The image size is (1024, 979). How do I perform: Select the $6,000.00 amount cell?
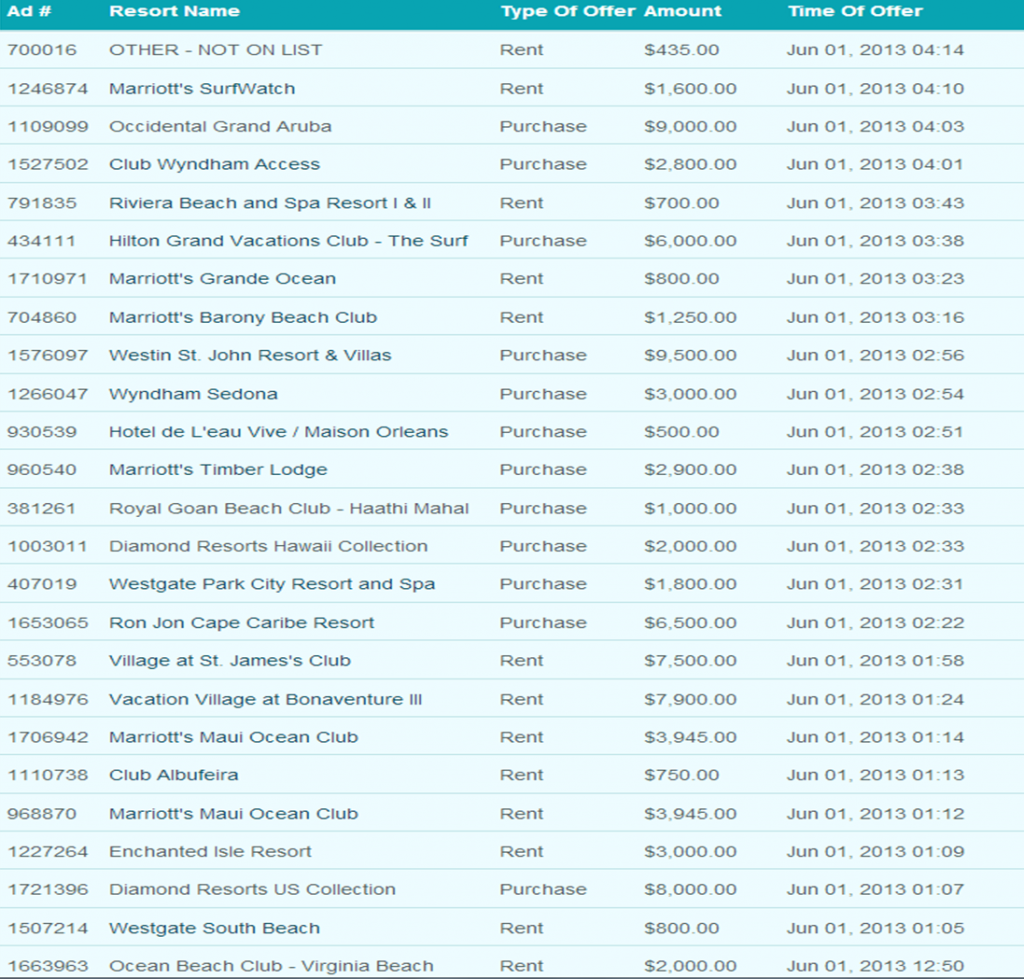[690, 241]
